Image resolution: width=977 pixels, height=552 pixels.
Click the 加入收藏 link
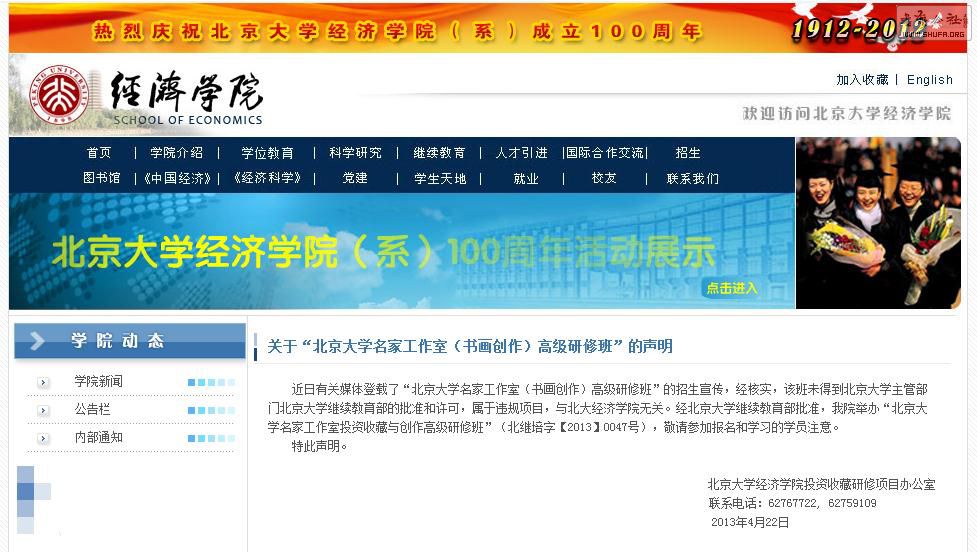coord(862,80)
